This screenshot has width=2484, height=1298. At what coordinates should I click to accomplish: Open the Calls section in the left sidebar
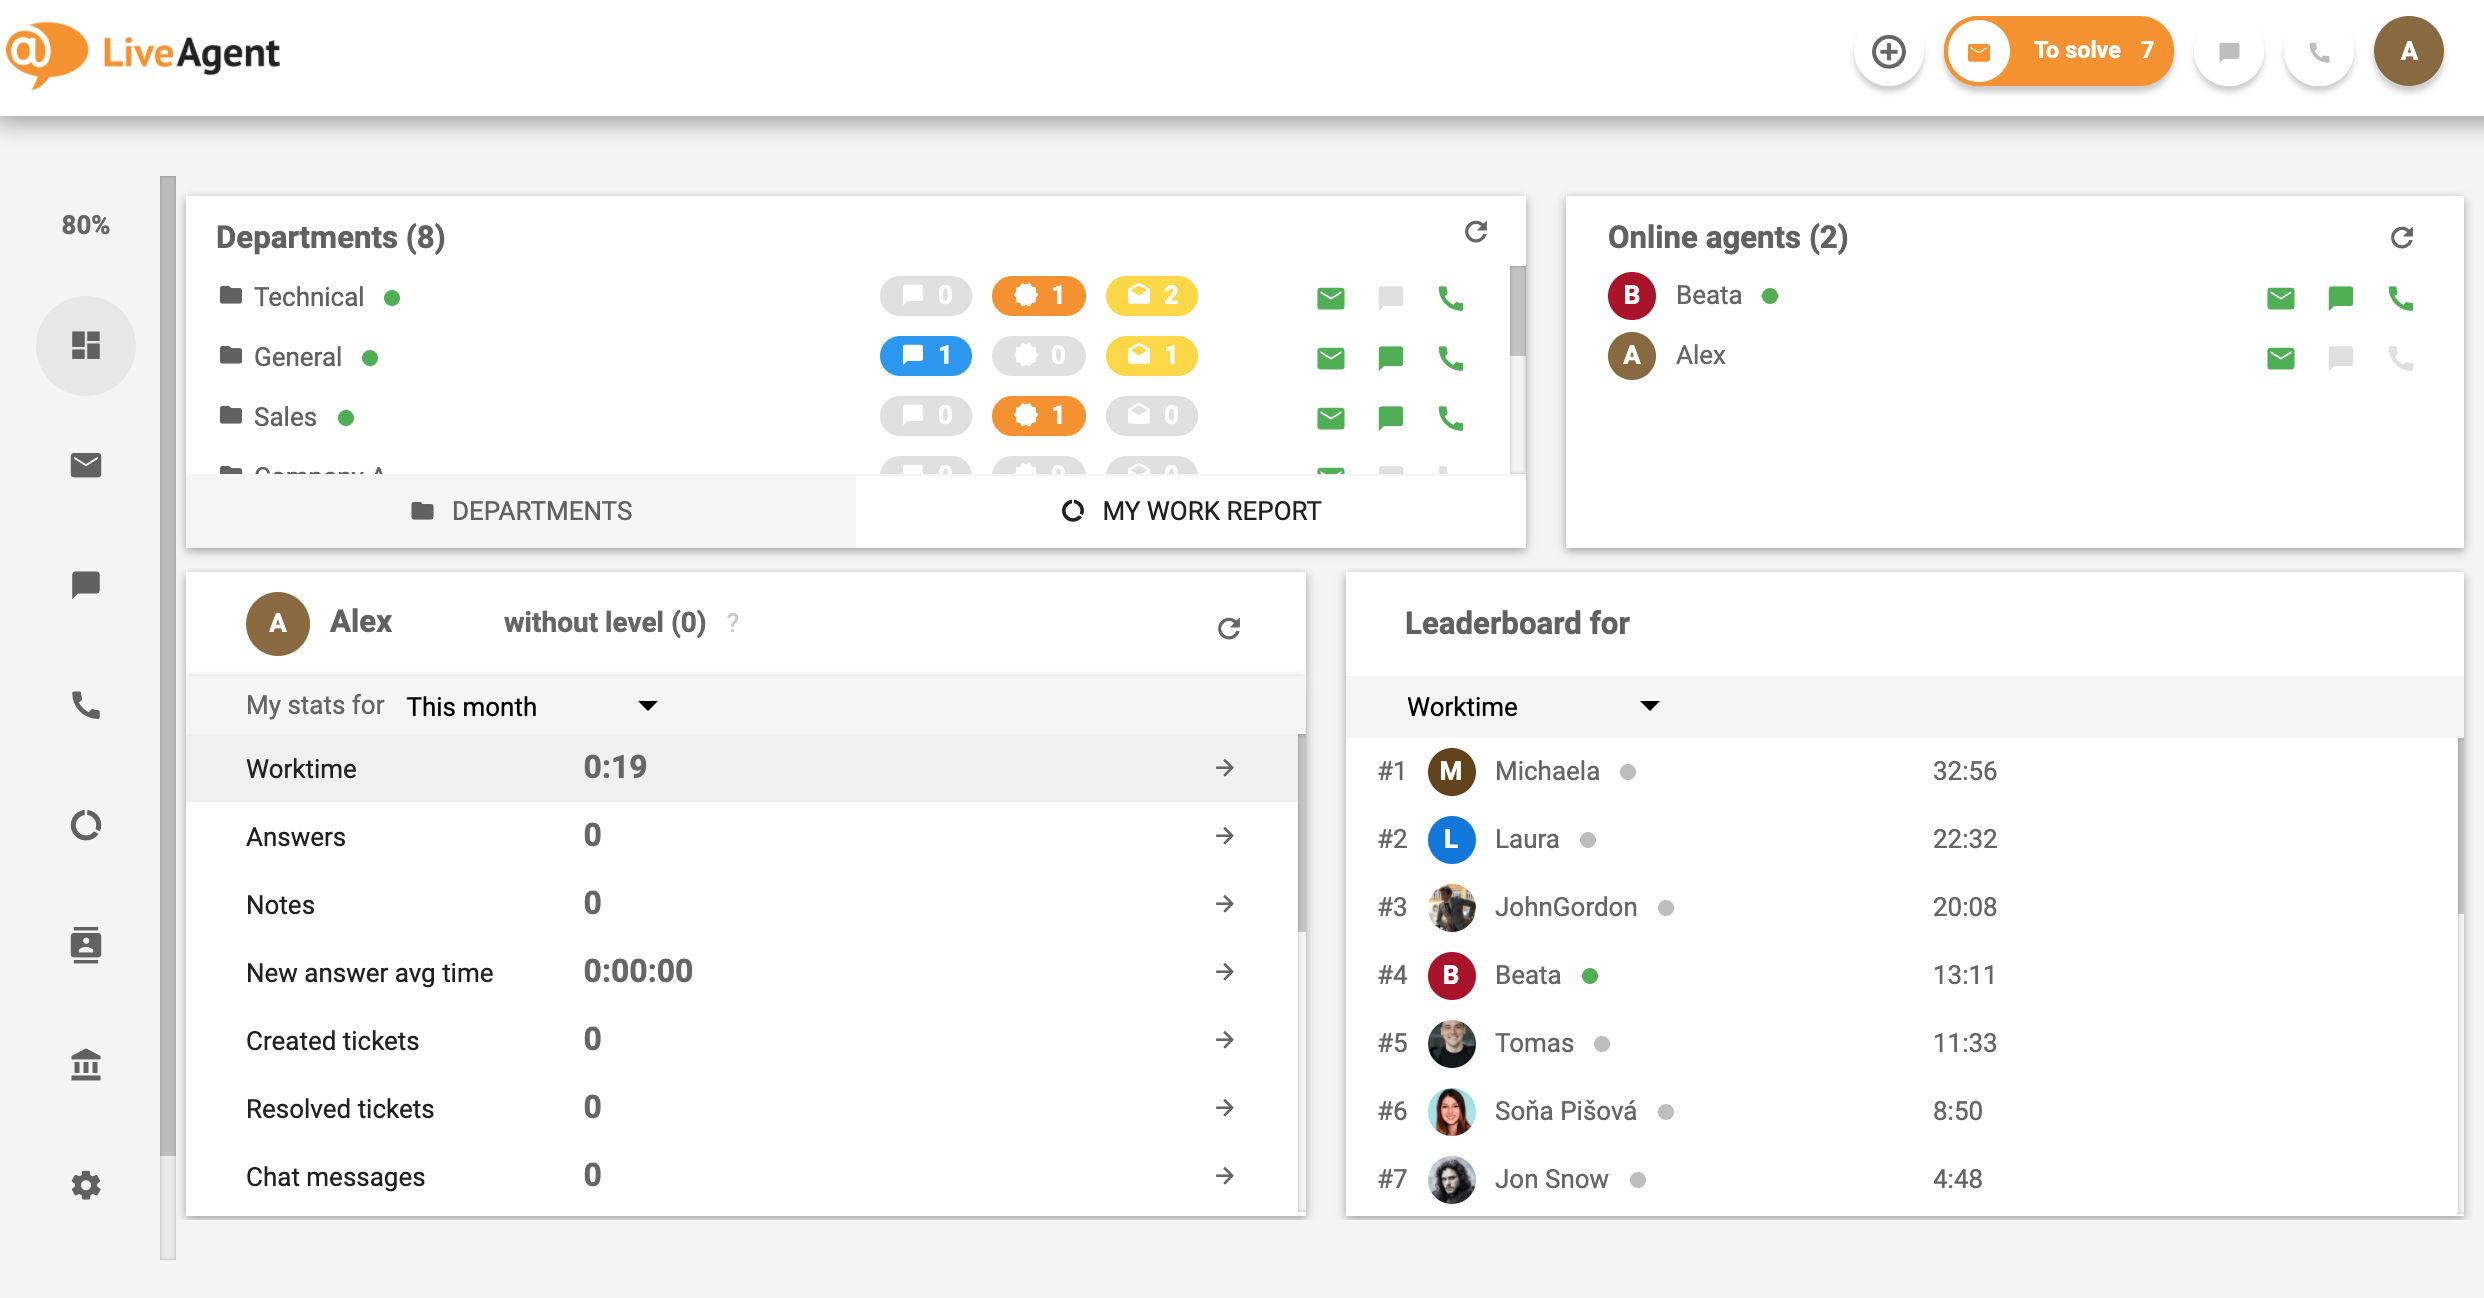tap(86, 705)
